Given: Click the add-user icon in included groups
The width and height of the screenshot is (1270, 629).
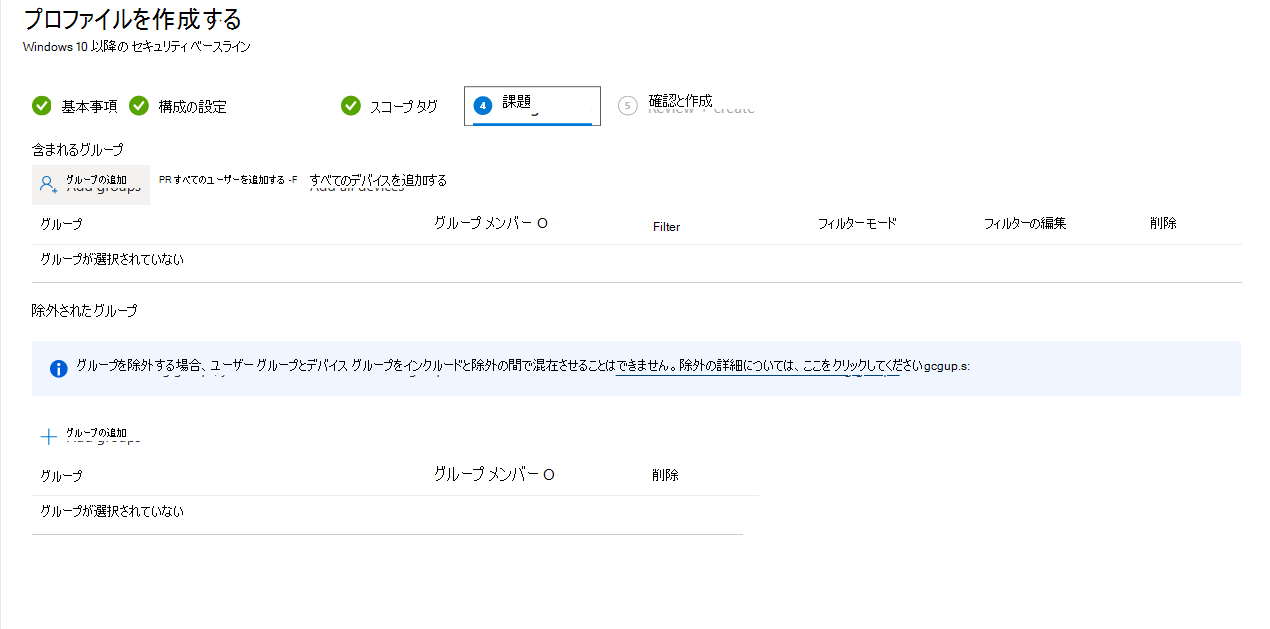Looking at the screenshot, I should 48,184.
